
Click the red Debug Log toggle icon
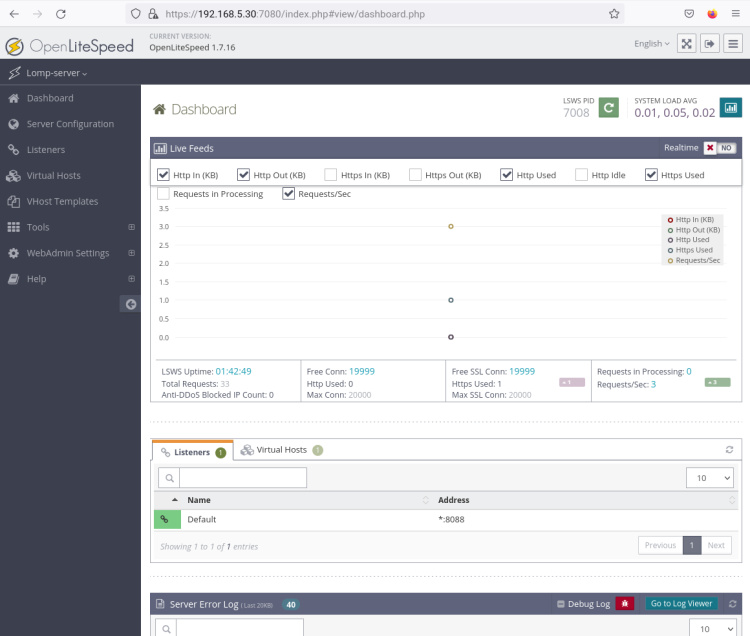tap(625, 604)
